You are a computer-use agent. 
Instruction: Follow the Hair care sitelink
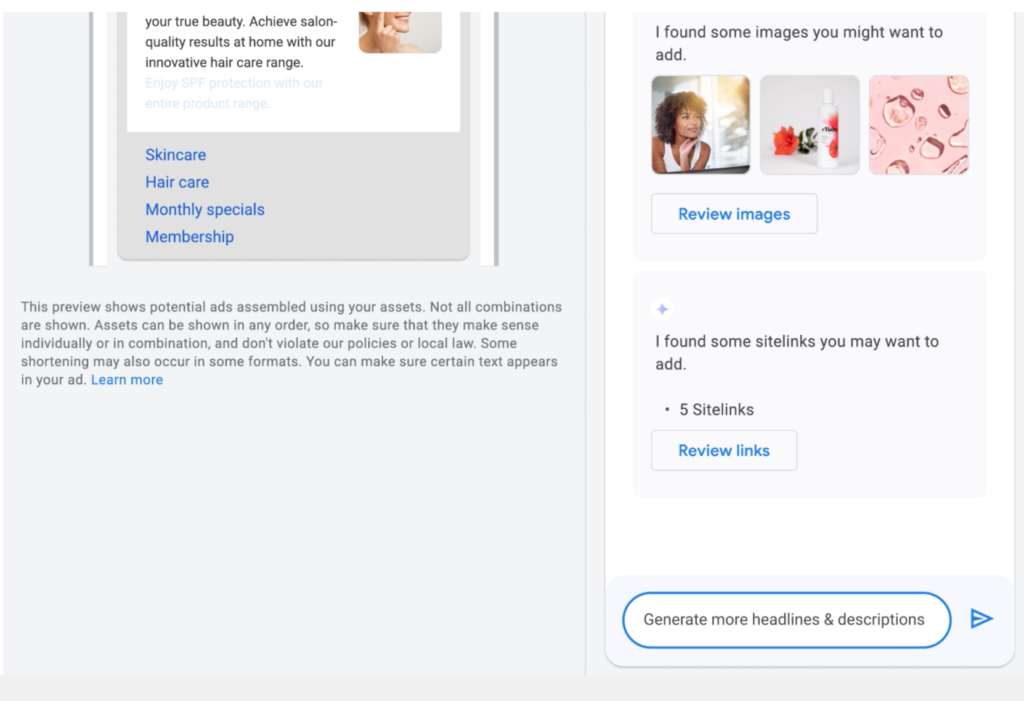point(177,182)
